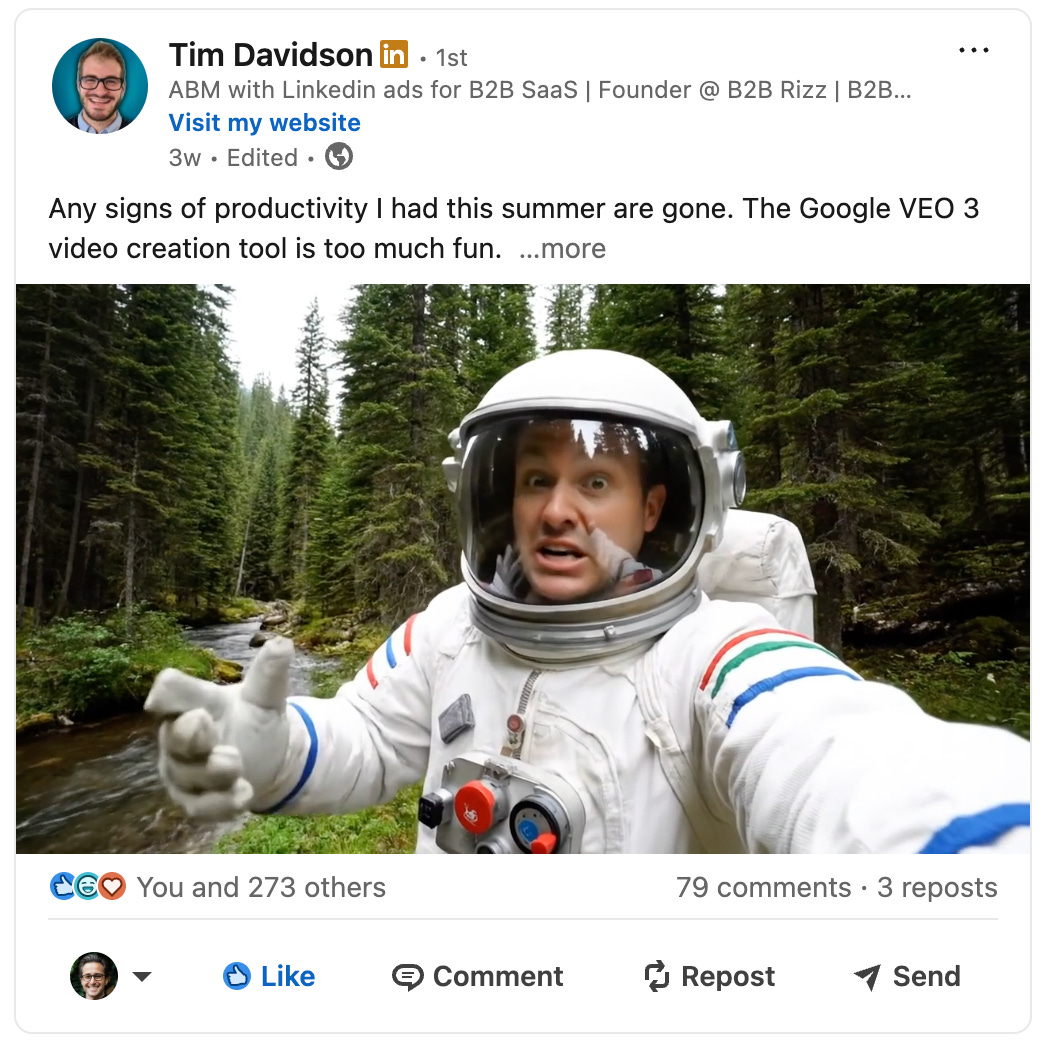Open the reaction icons summary
Screen dimensions: 1046x1052
click(88, 886)
